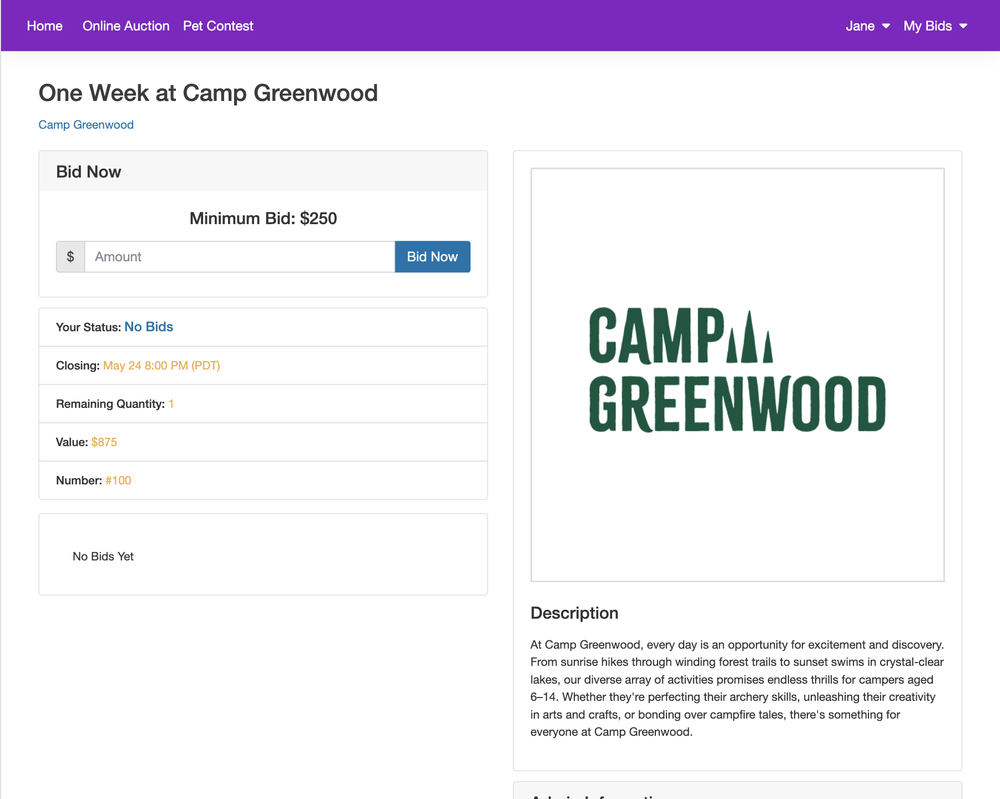Click the No Bids Yet message
The height and width of the screenshot is (799, 1000).
(x=103, y=557)
